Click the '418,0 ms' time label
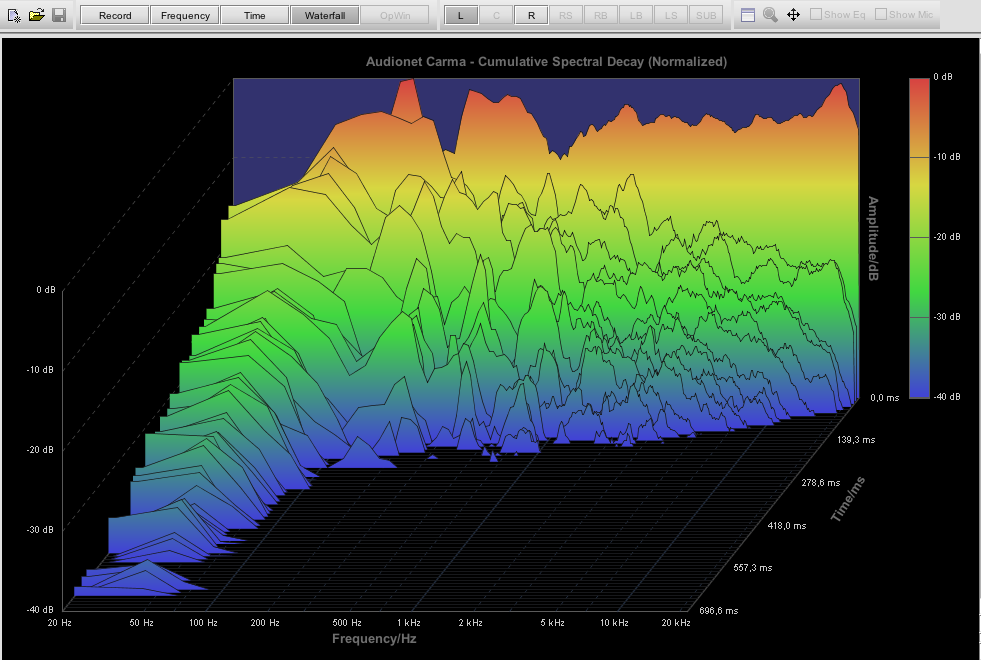981x660 pixels. point(787,525)
